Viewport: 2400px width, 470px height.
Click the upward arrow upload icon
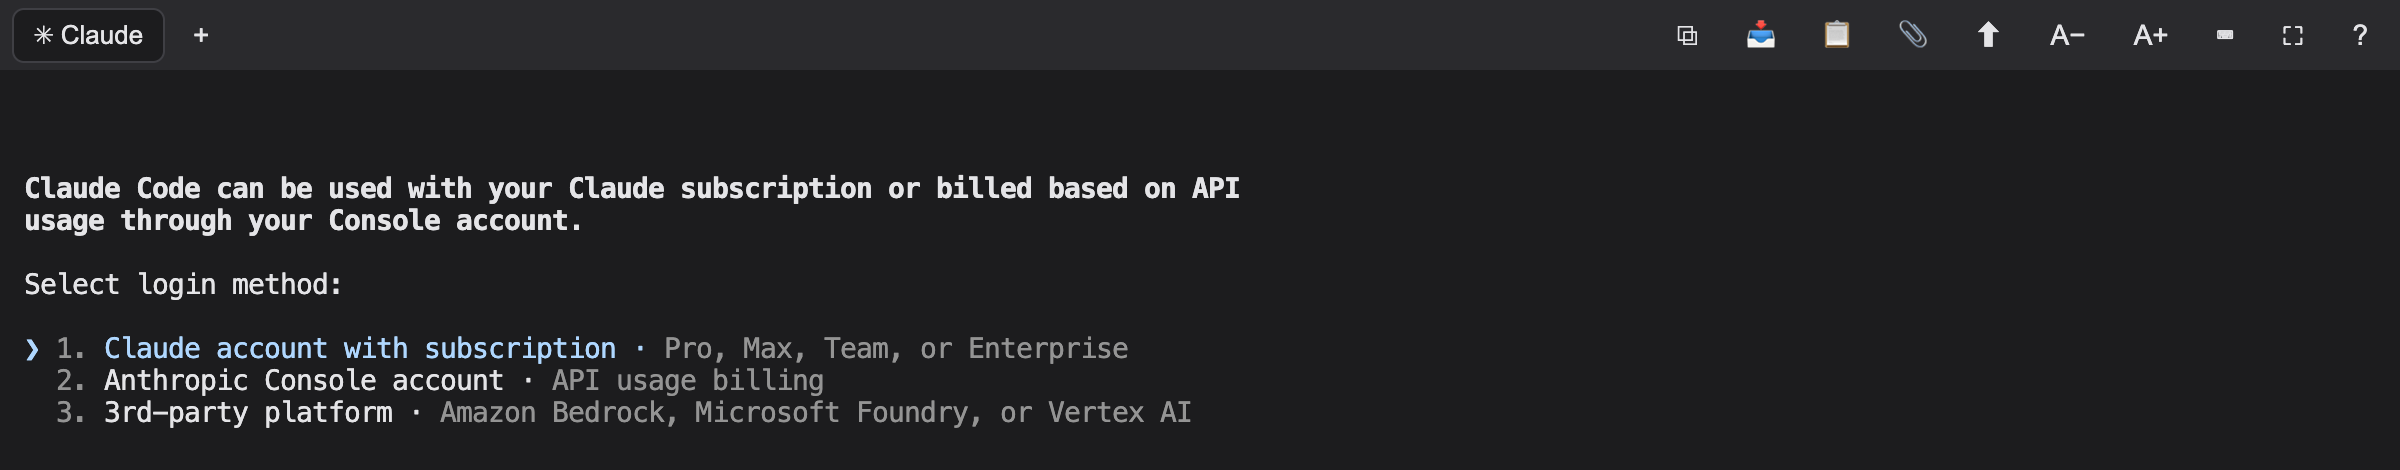coord(1988,35)
